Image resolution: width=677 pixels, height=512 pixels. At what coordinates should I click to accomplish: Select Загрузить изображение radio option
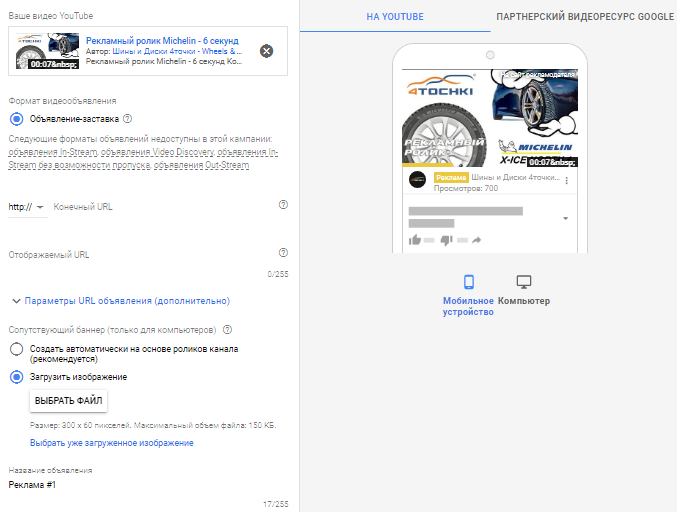pyautogui.click(x=16, y=377)
